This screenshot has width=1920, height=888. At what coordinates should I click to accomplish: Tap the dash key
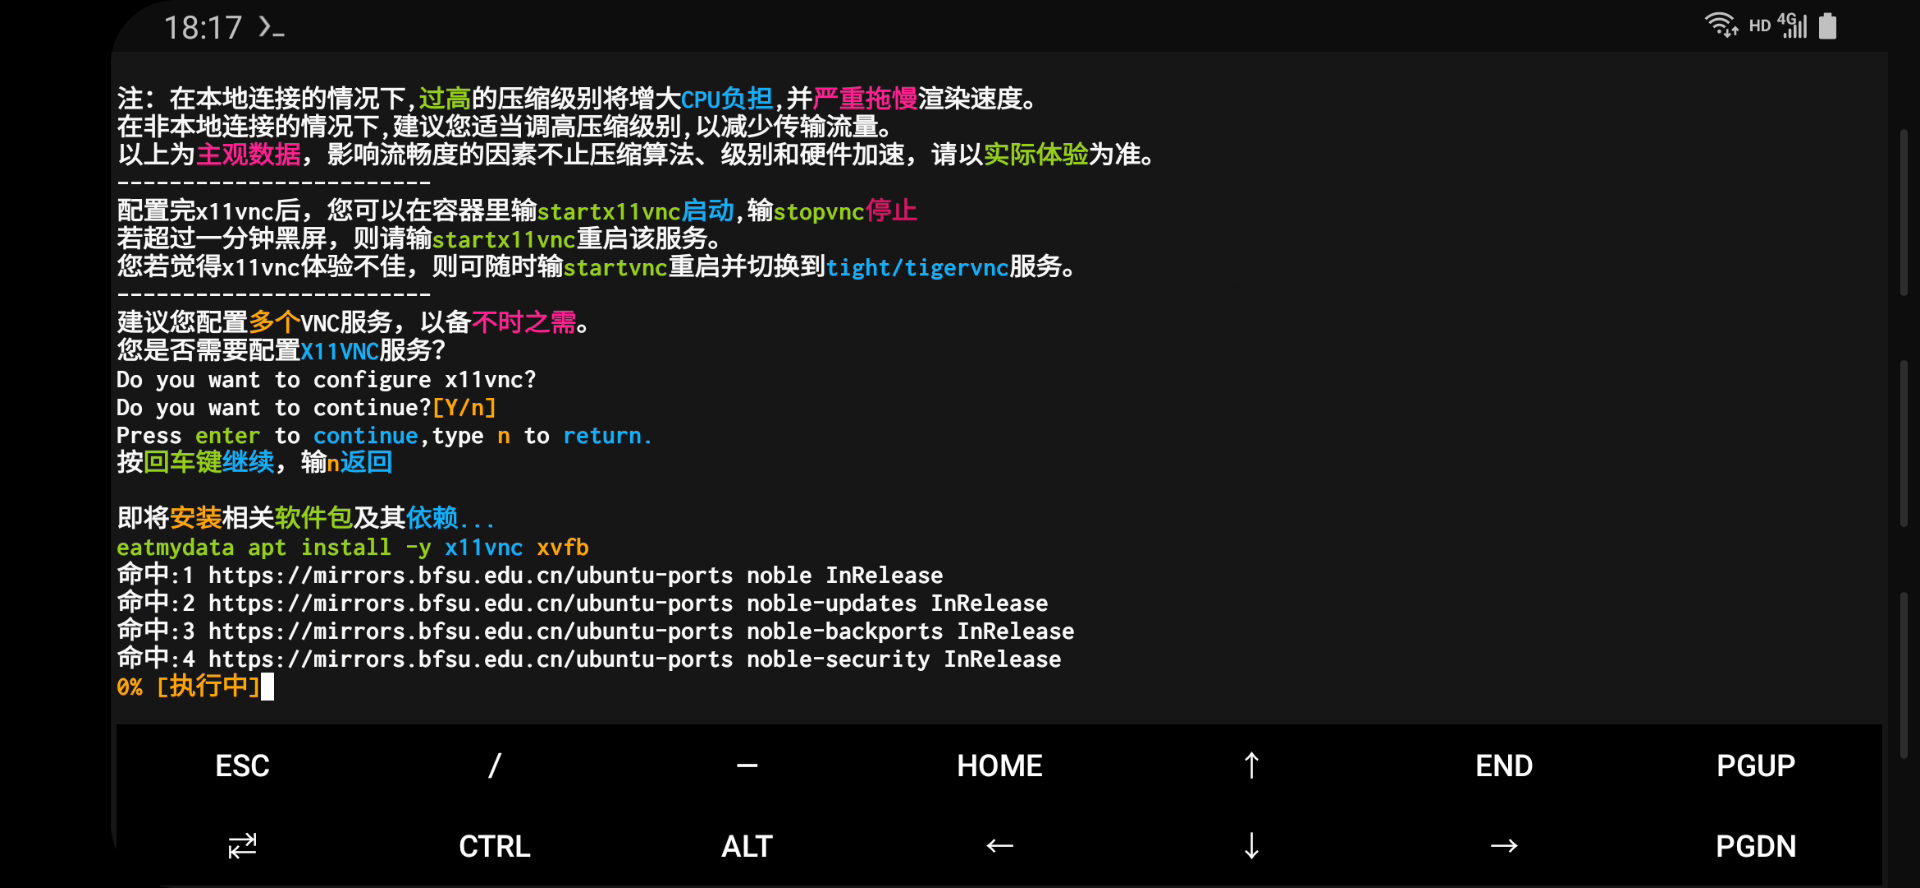746,765
